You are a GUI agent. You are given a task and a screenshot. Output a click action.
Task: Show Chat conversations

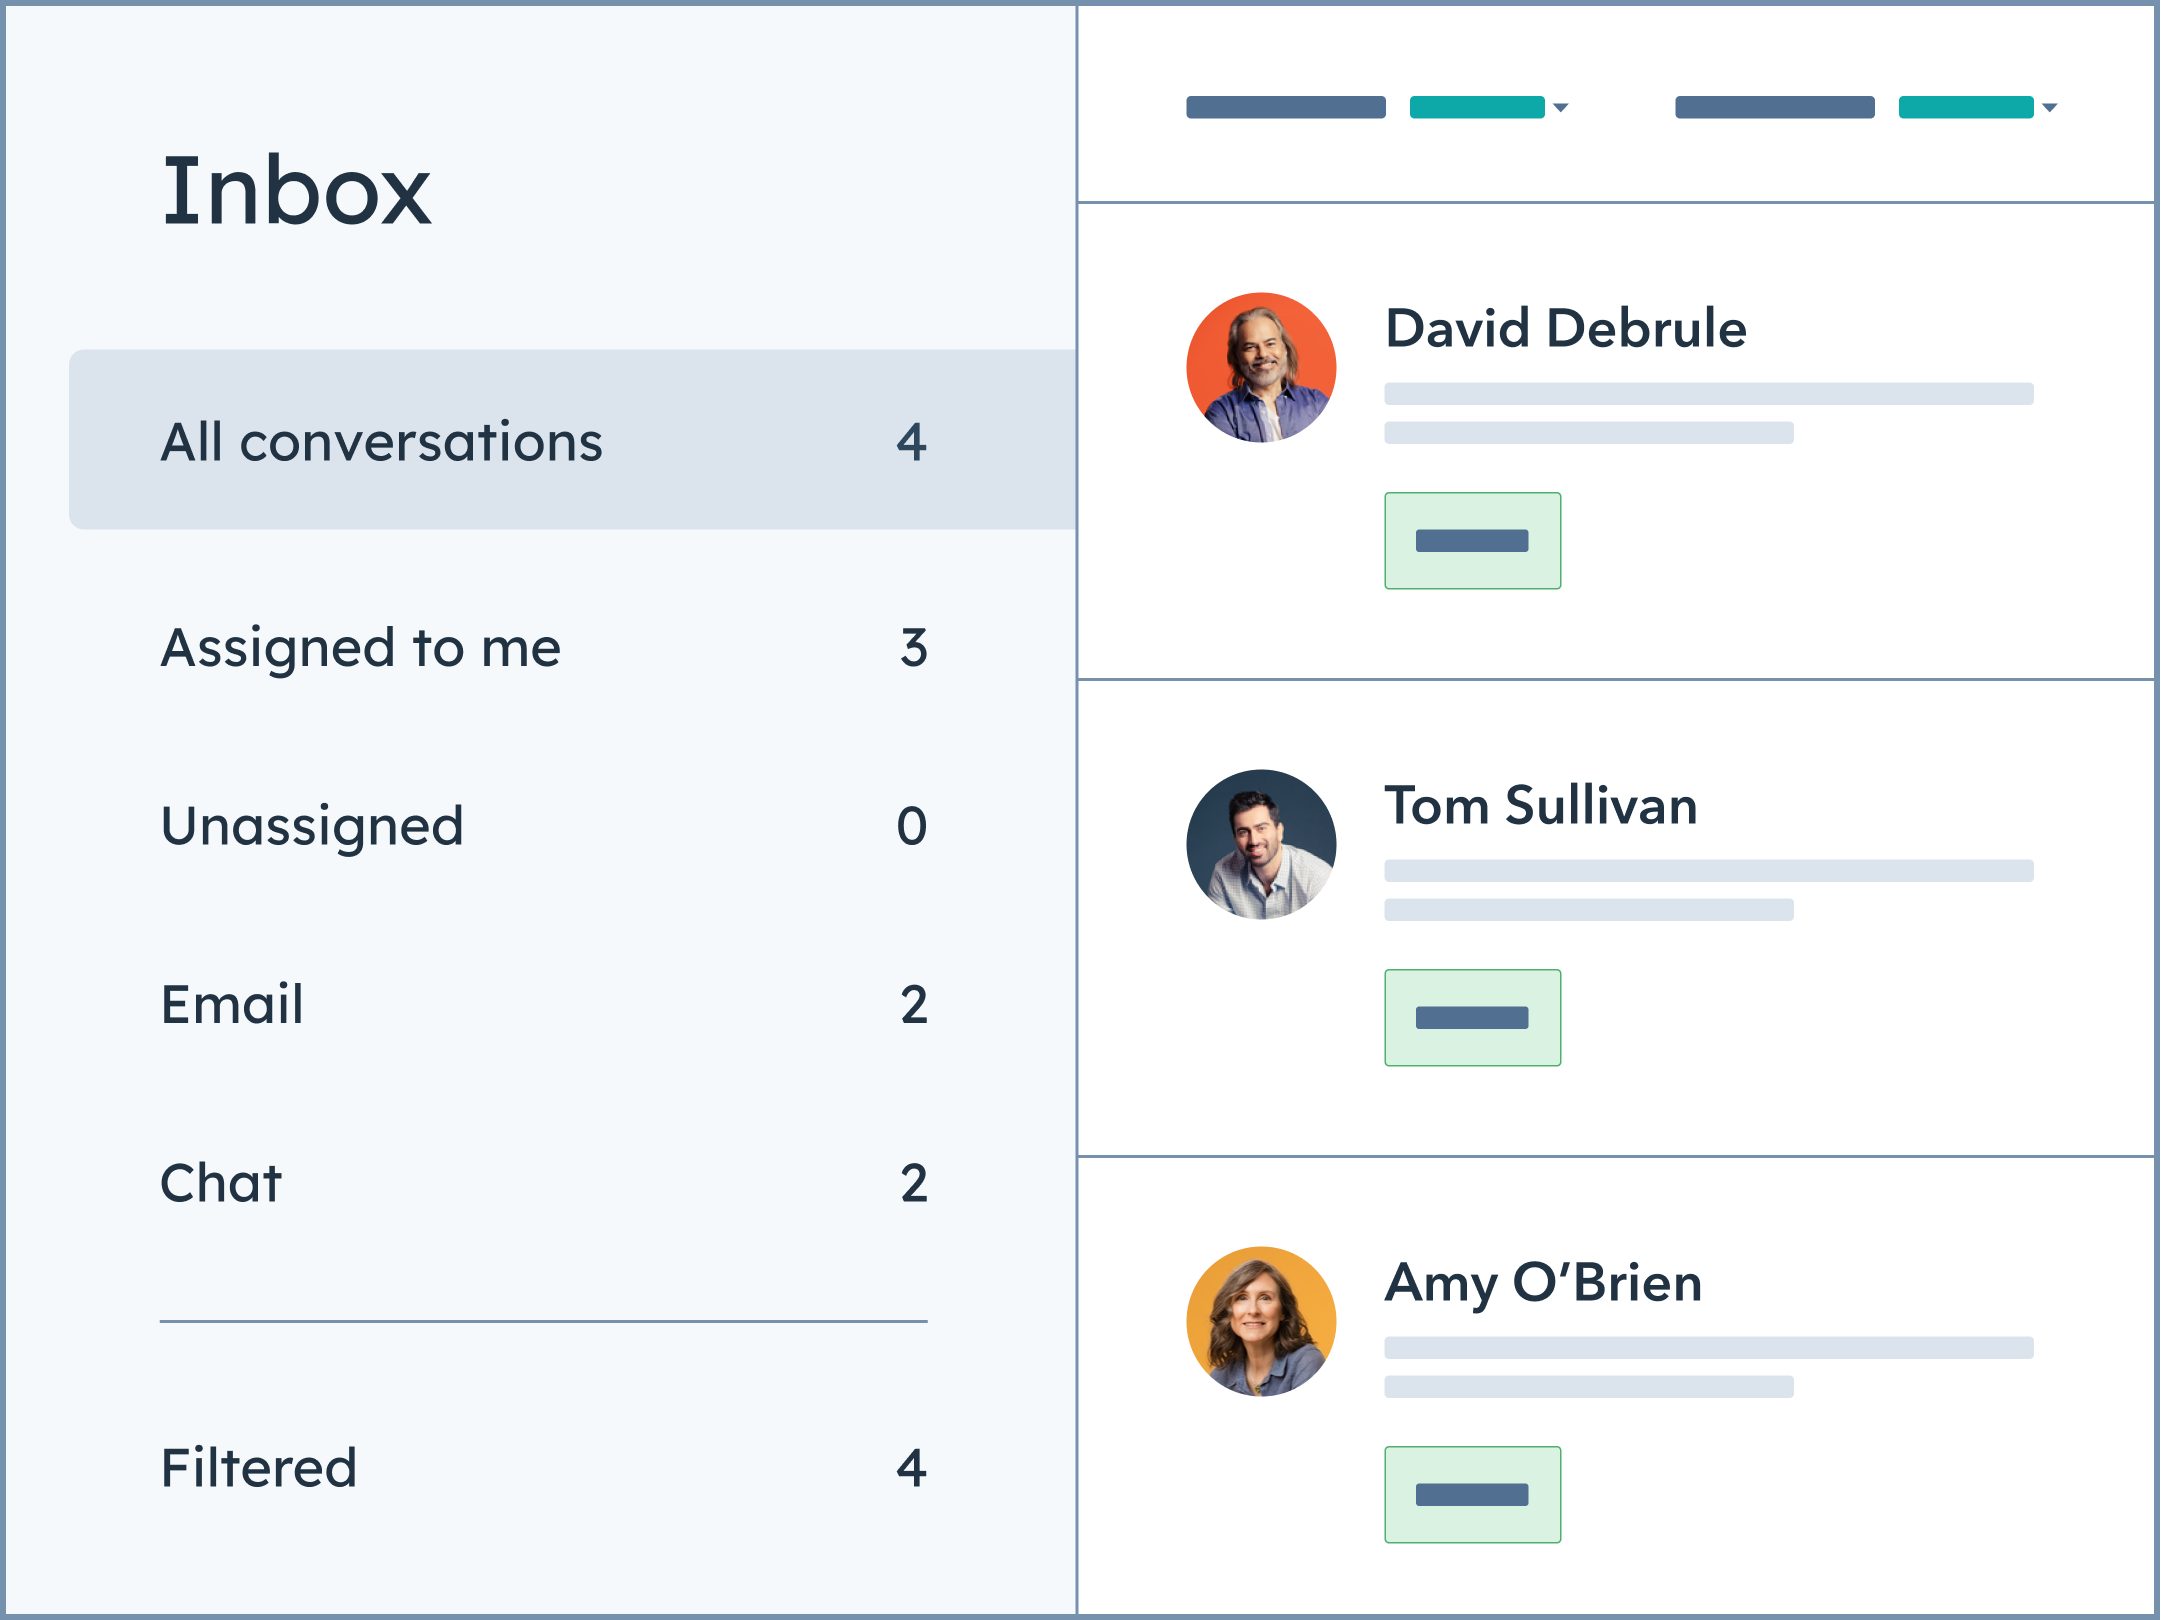click(x=221, y=1183)
